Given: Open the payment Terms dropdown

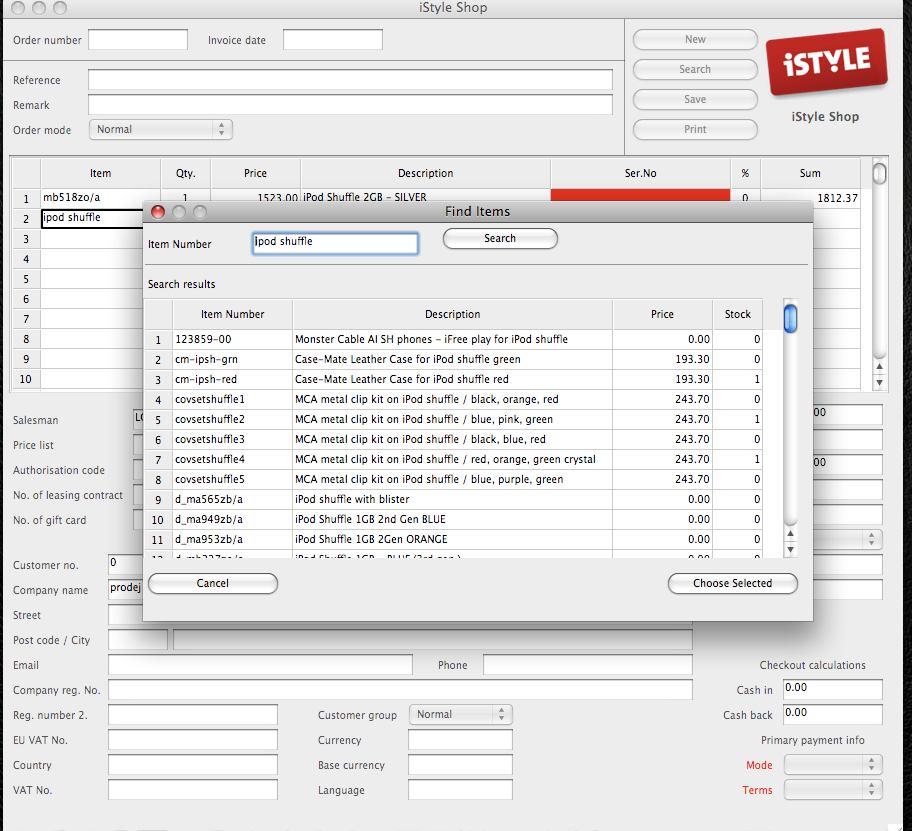Looking at the screenshot, I should pos(833,790).
